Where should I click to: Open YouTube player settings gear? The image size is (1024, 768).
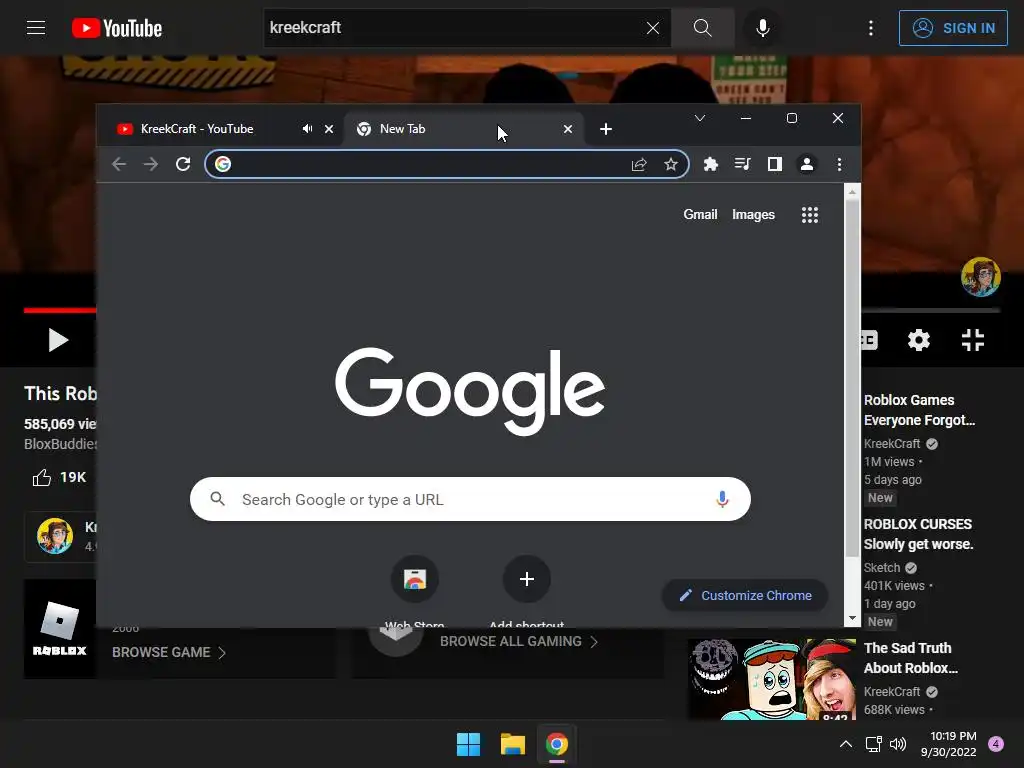[918, 340]
